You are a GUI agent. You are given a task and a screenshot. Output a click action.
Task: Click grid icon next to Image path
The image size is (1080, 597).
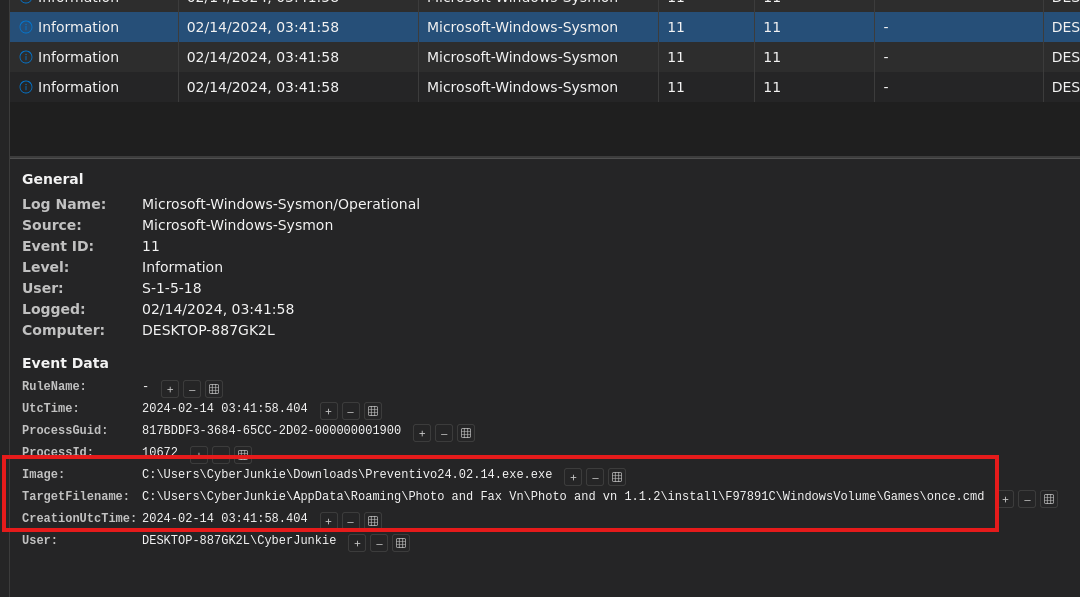[x=617, y=477]
